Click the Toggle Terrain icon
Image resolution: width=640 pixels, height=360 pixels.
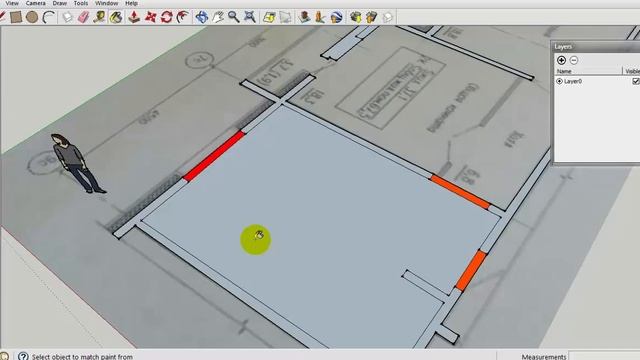(285, 17)
